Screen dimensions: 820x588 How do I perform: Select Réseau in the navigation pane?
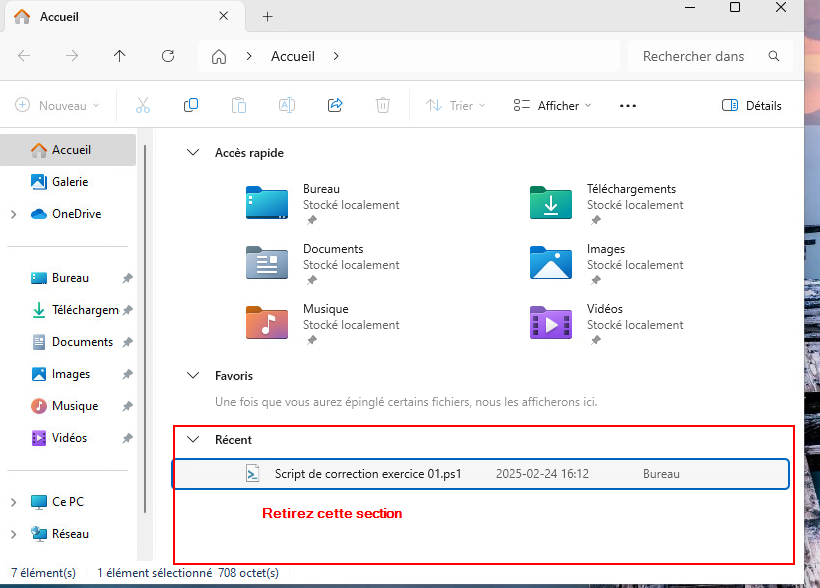70,534
